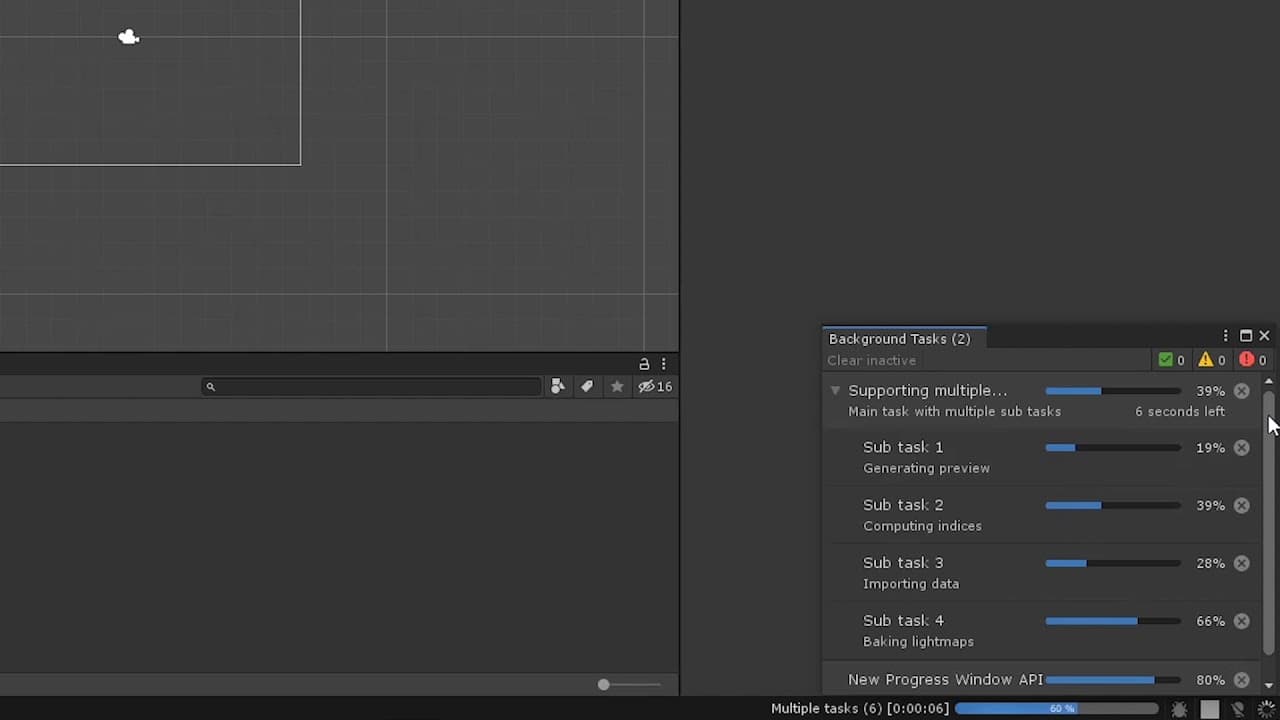This screenshot has height=720, width=1280.
Task: Click the scrollbar down arrow in Background Tasks
Action: pyautogui.click(x=1269, y=685)
